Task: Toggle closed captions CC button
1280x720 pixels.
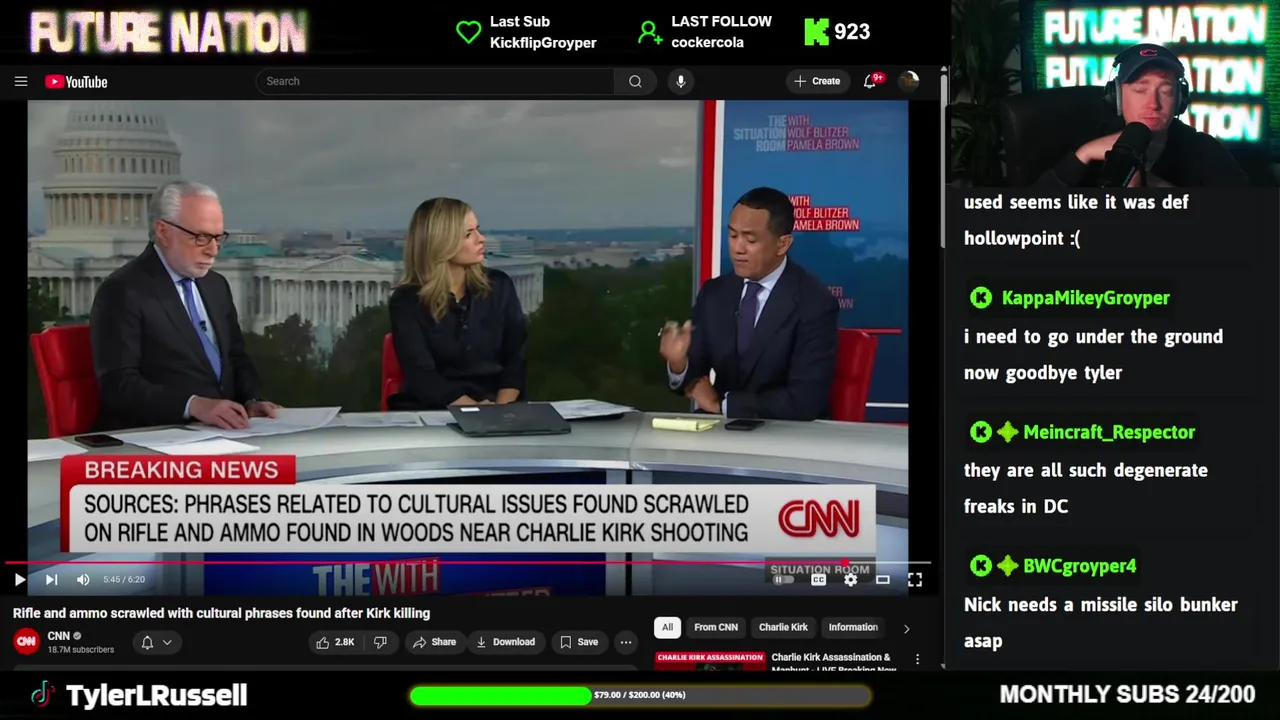Action: [818, 579]
